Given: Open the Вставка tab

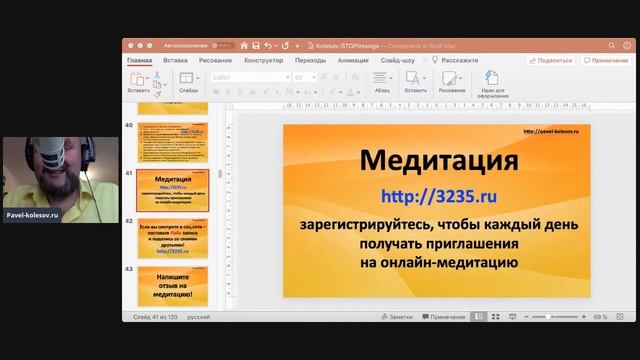Looking at the screenshot, I should point(176,60).
